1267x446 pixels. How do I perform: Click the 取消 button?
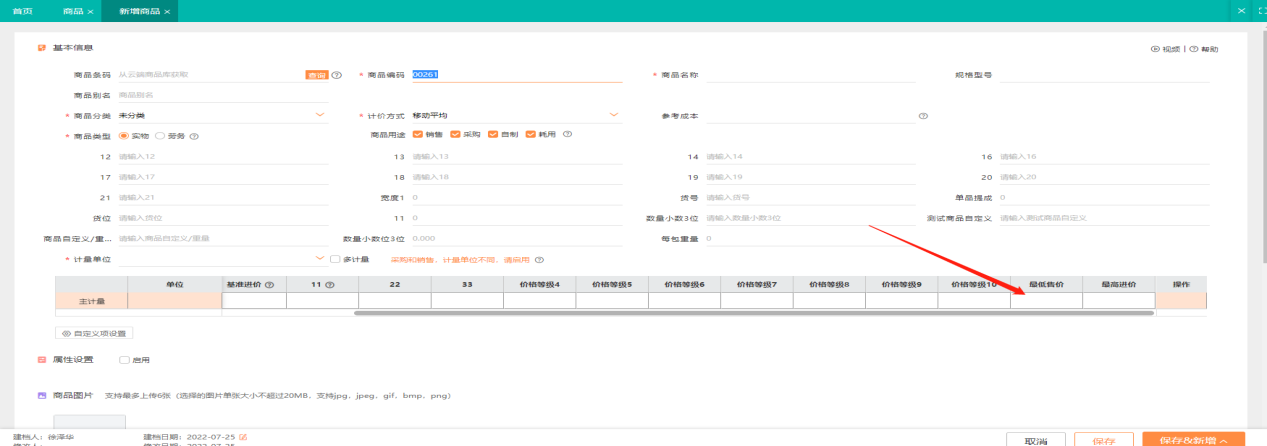pos(1035,440)
